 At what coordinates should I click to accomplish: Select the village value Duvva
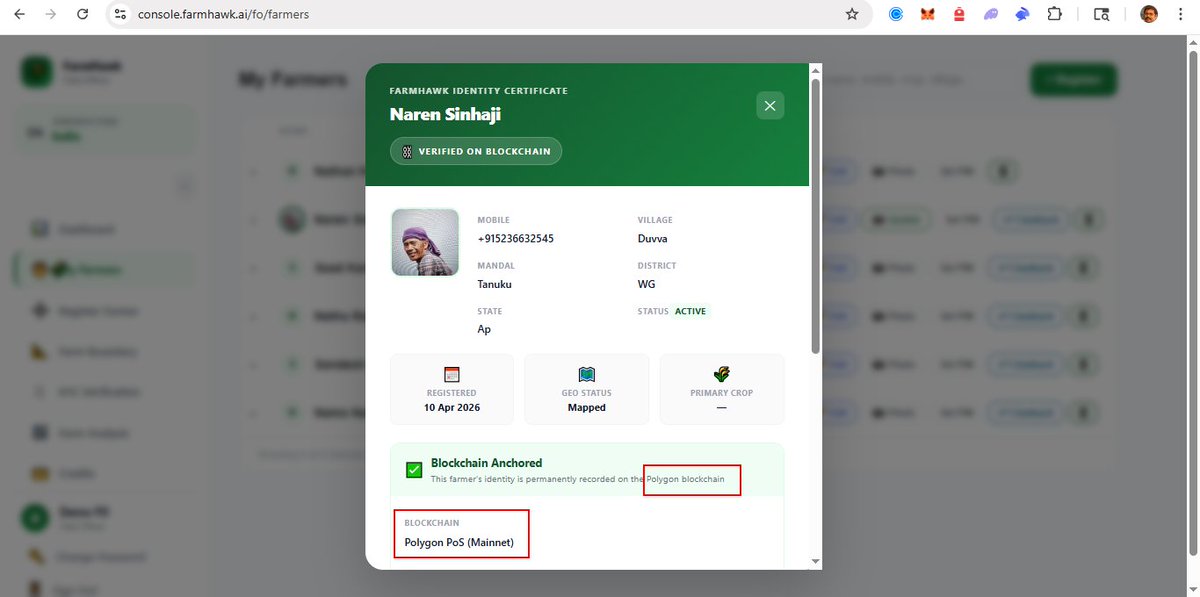[652, 239]
